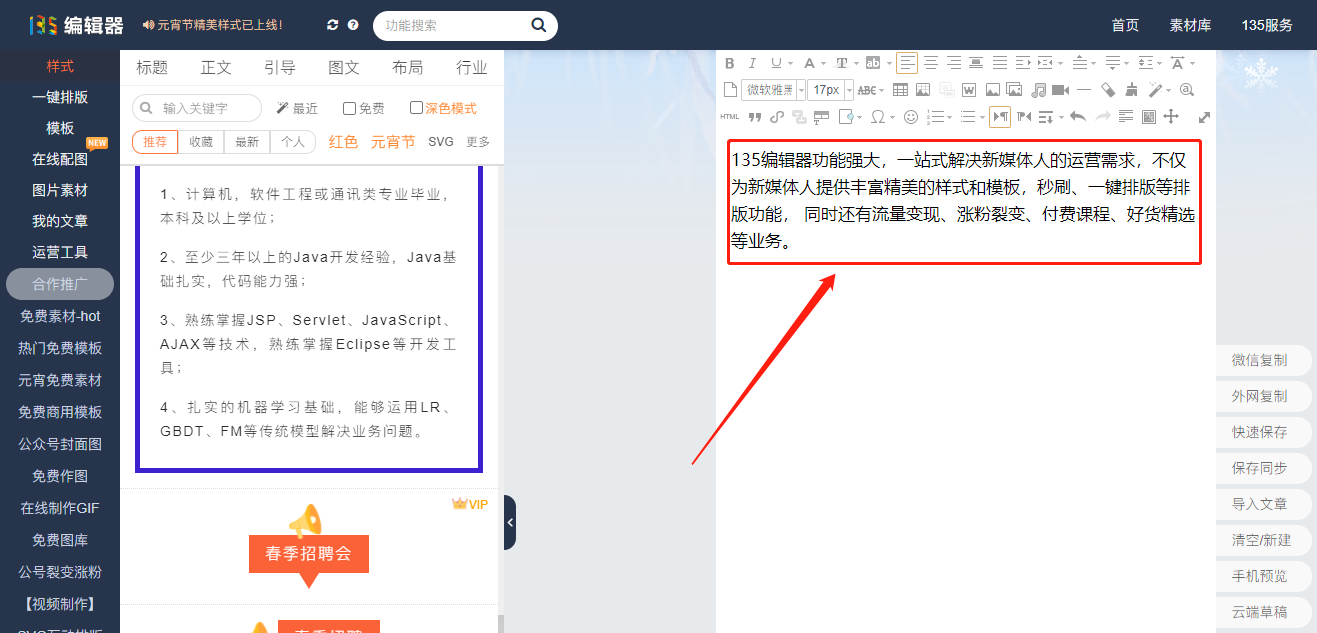Toggle left-to-right text direction button
1317x633 pixels.
(x=1000, y=117)
